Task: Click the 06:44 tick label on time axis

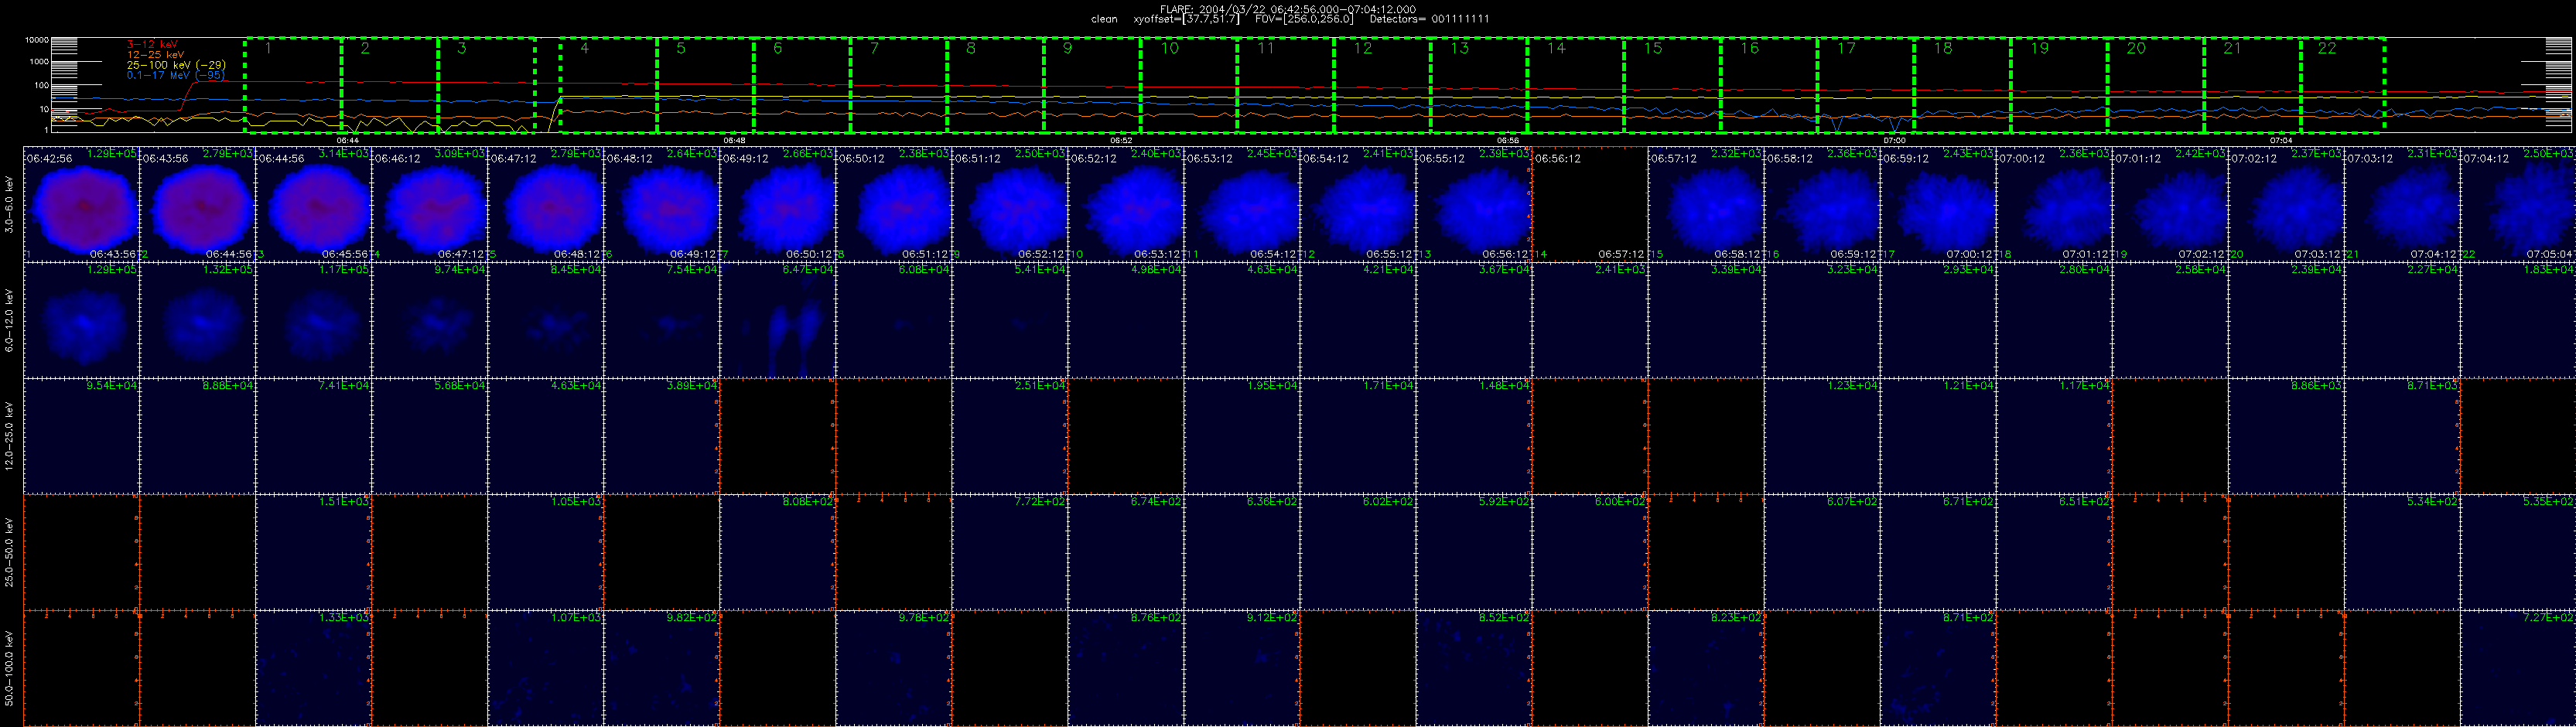Action: (348, 141)
